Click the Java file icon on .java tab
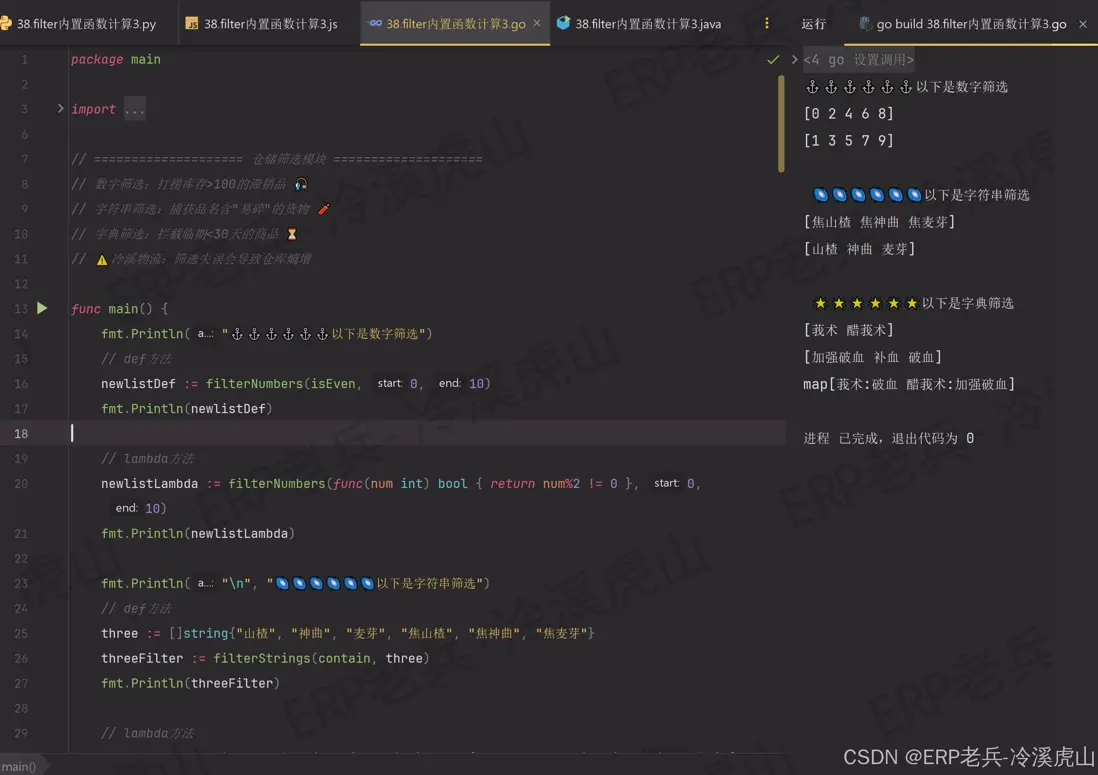The image size is (1098, 775). click(563, 23)
